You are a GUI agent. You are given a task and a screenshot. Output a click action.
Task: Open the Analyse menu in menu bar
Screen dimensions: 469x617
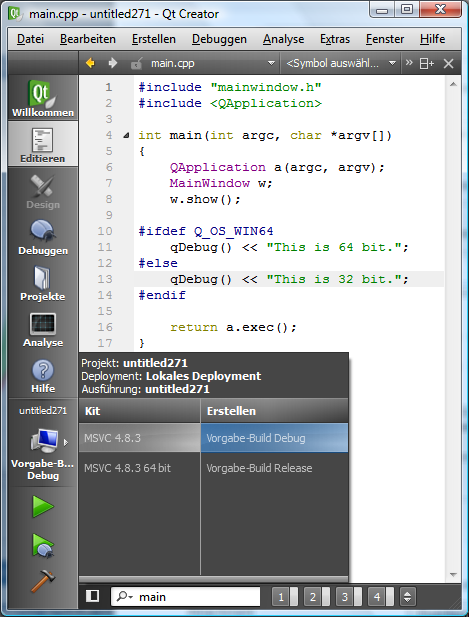coord(283,39)
